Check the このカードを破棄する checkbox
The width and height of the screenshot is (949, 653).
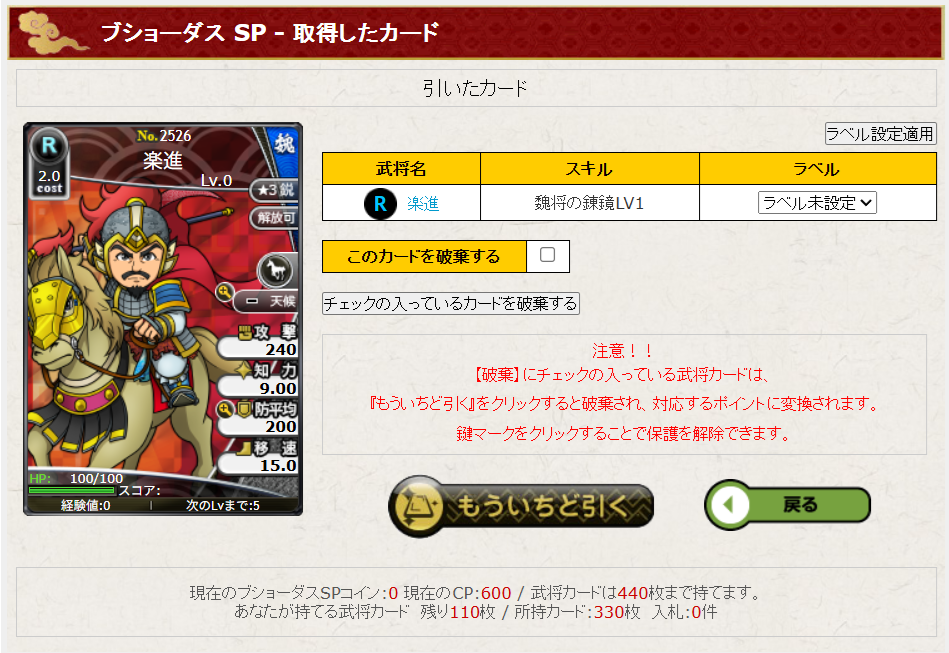pos(548,255)
